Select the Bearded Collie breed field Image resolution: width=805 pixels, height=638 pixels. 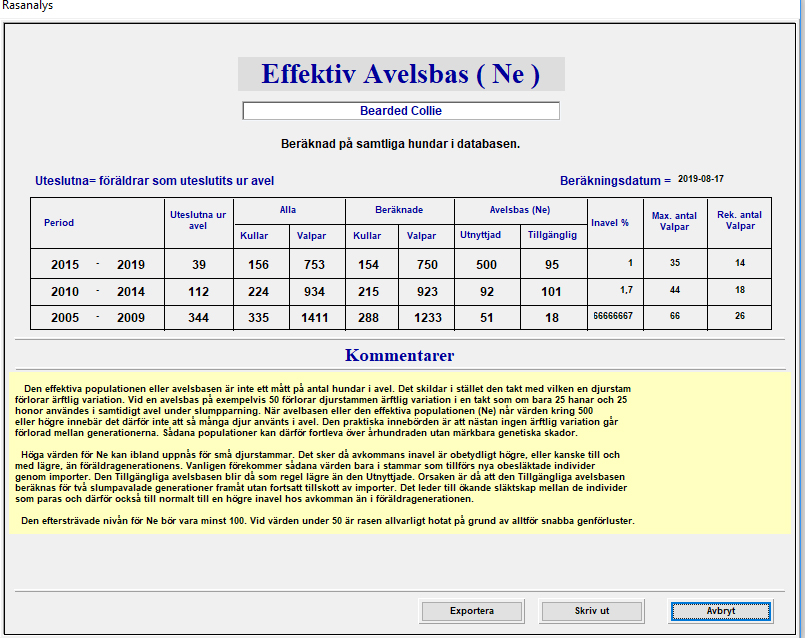(x=401, y=111)
